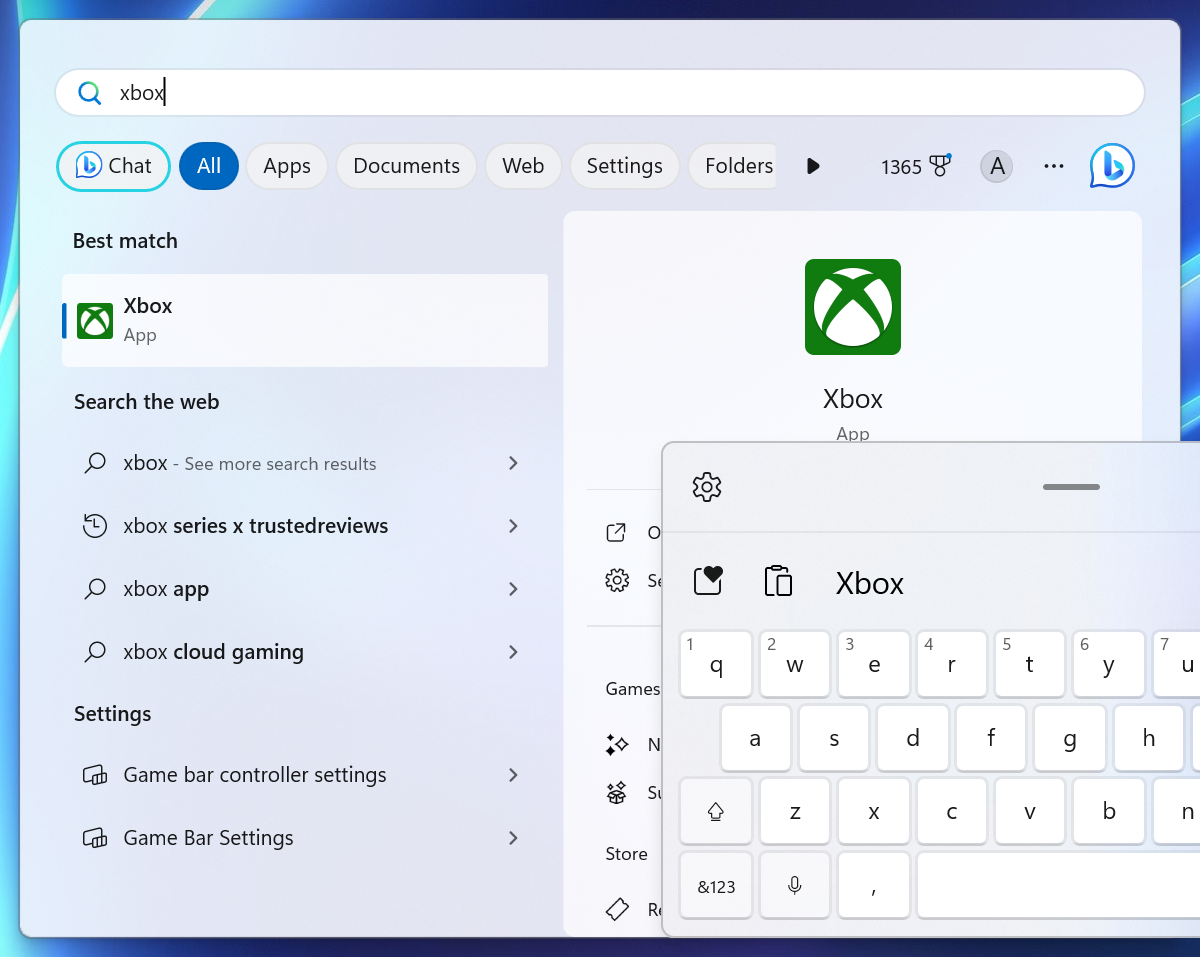Select the Web filter tab
Screen dimensions: 1200x957
point(523,166)
